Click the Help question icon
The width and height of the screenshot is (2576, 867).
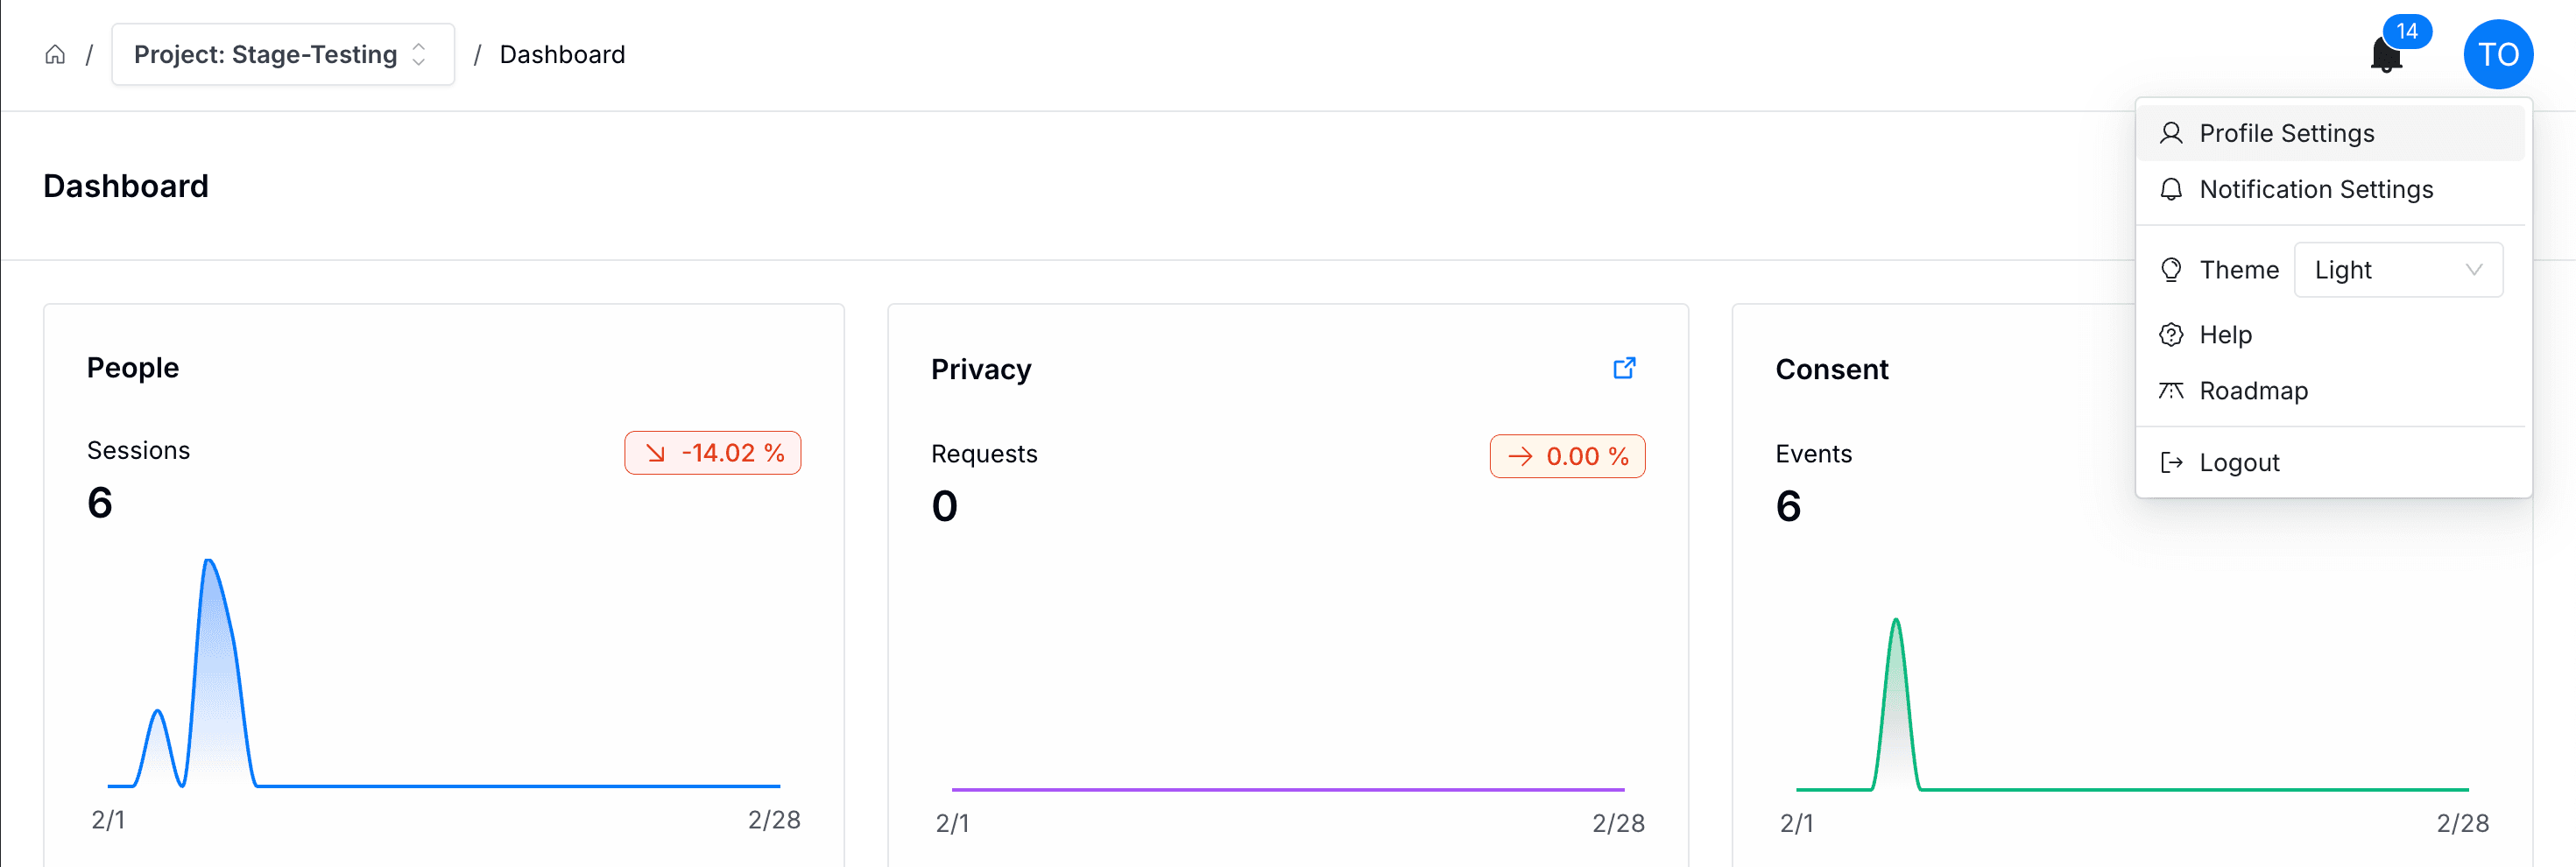click(x=2170, y=335)
